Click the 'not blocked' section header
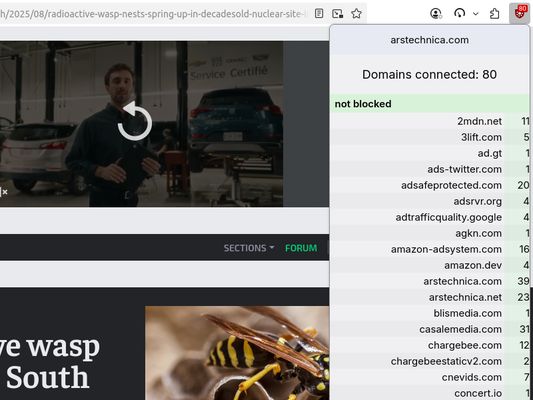 [429, 104]
